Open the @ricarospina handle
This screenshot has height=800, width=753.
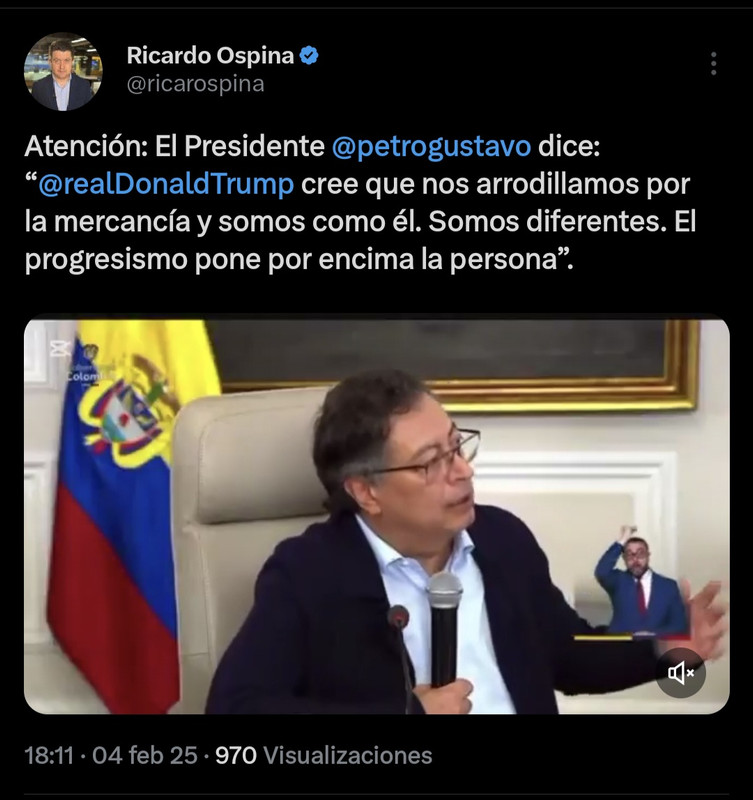pos(195,84)
